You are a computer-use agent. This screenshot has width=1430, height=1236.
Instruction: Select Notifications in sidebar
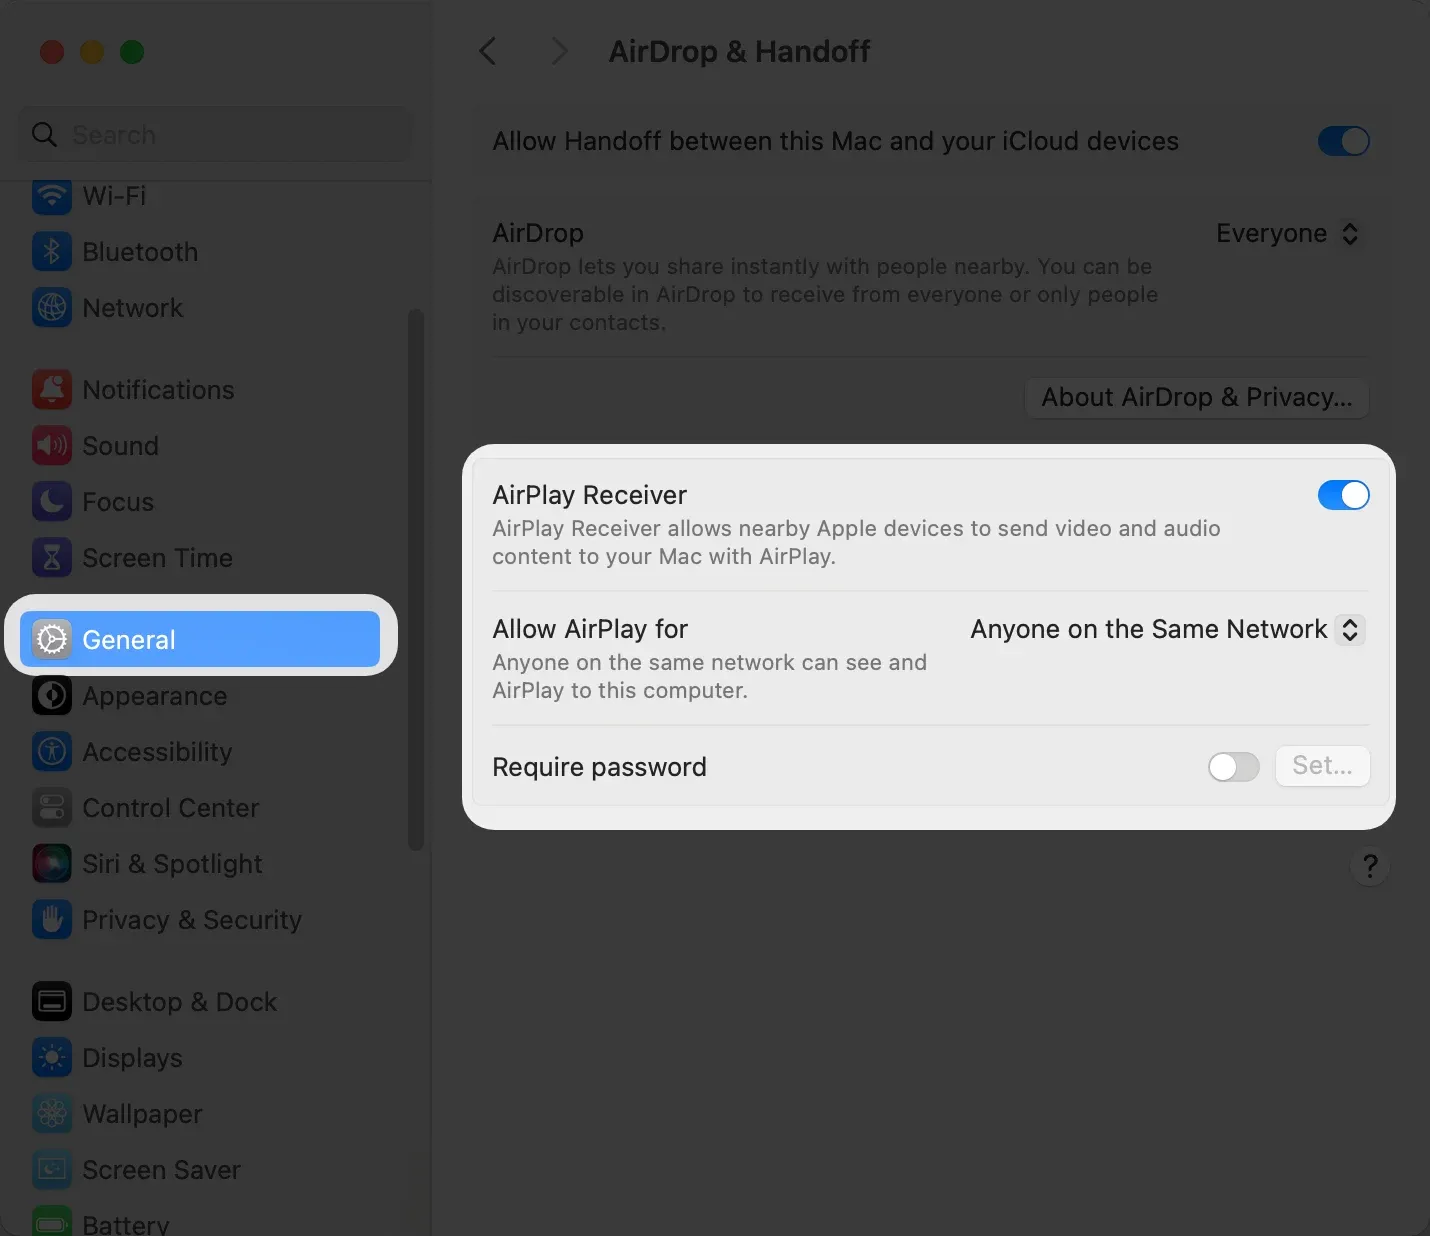tap(158, 390)
